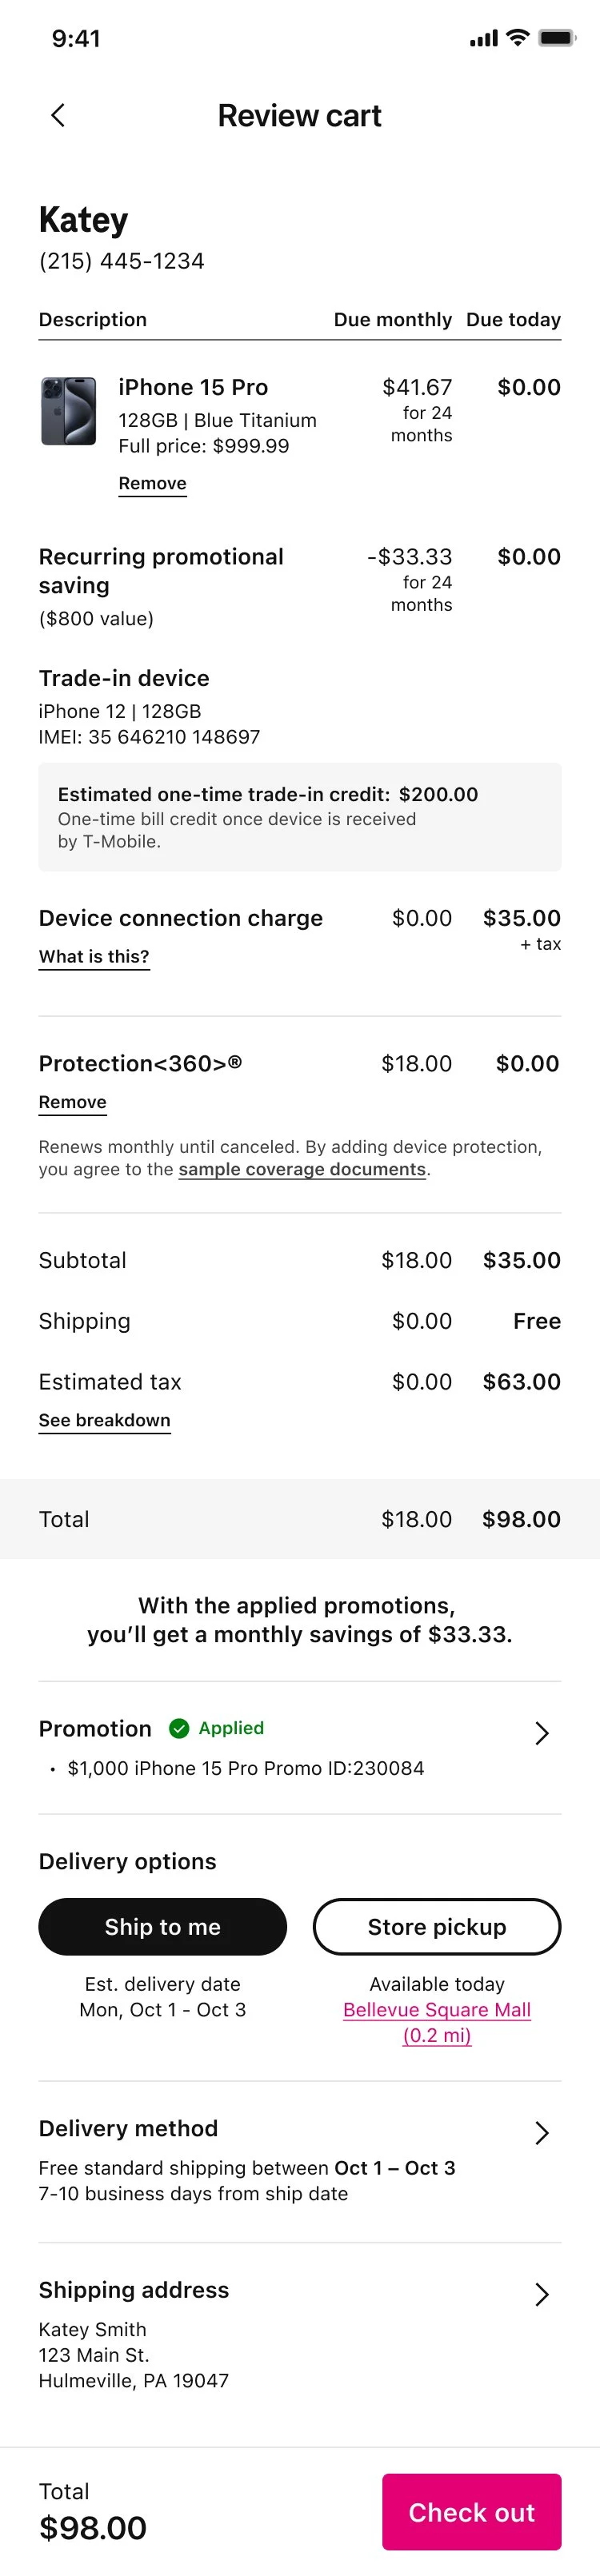The width and height of the screenshot is (600, 2576).
Task: Tap the Wi-Fi status icon
Action: (517, 38)
